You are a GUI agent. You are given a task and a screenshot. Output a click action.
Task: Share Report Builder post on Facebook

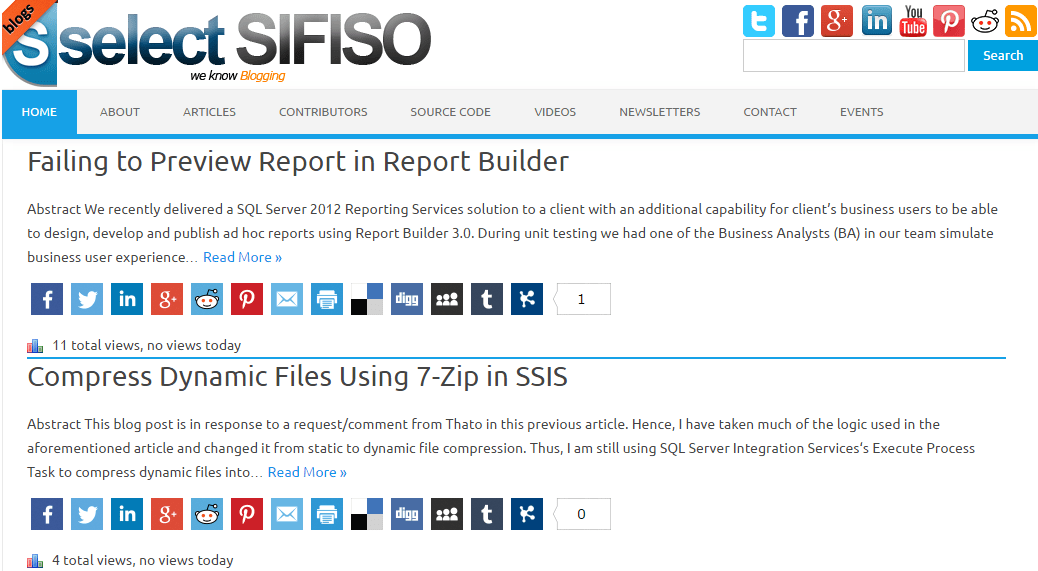(x=47, y=299)
